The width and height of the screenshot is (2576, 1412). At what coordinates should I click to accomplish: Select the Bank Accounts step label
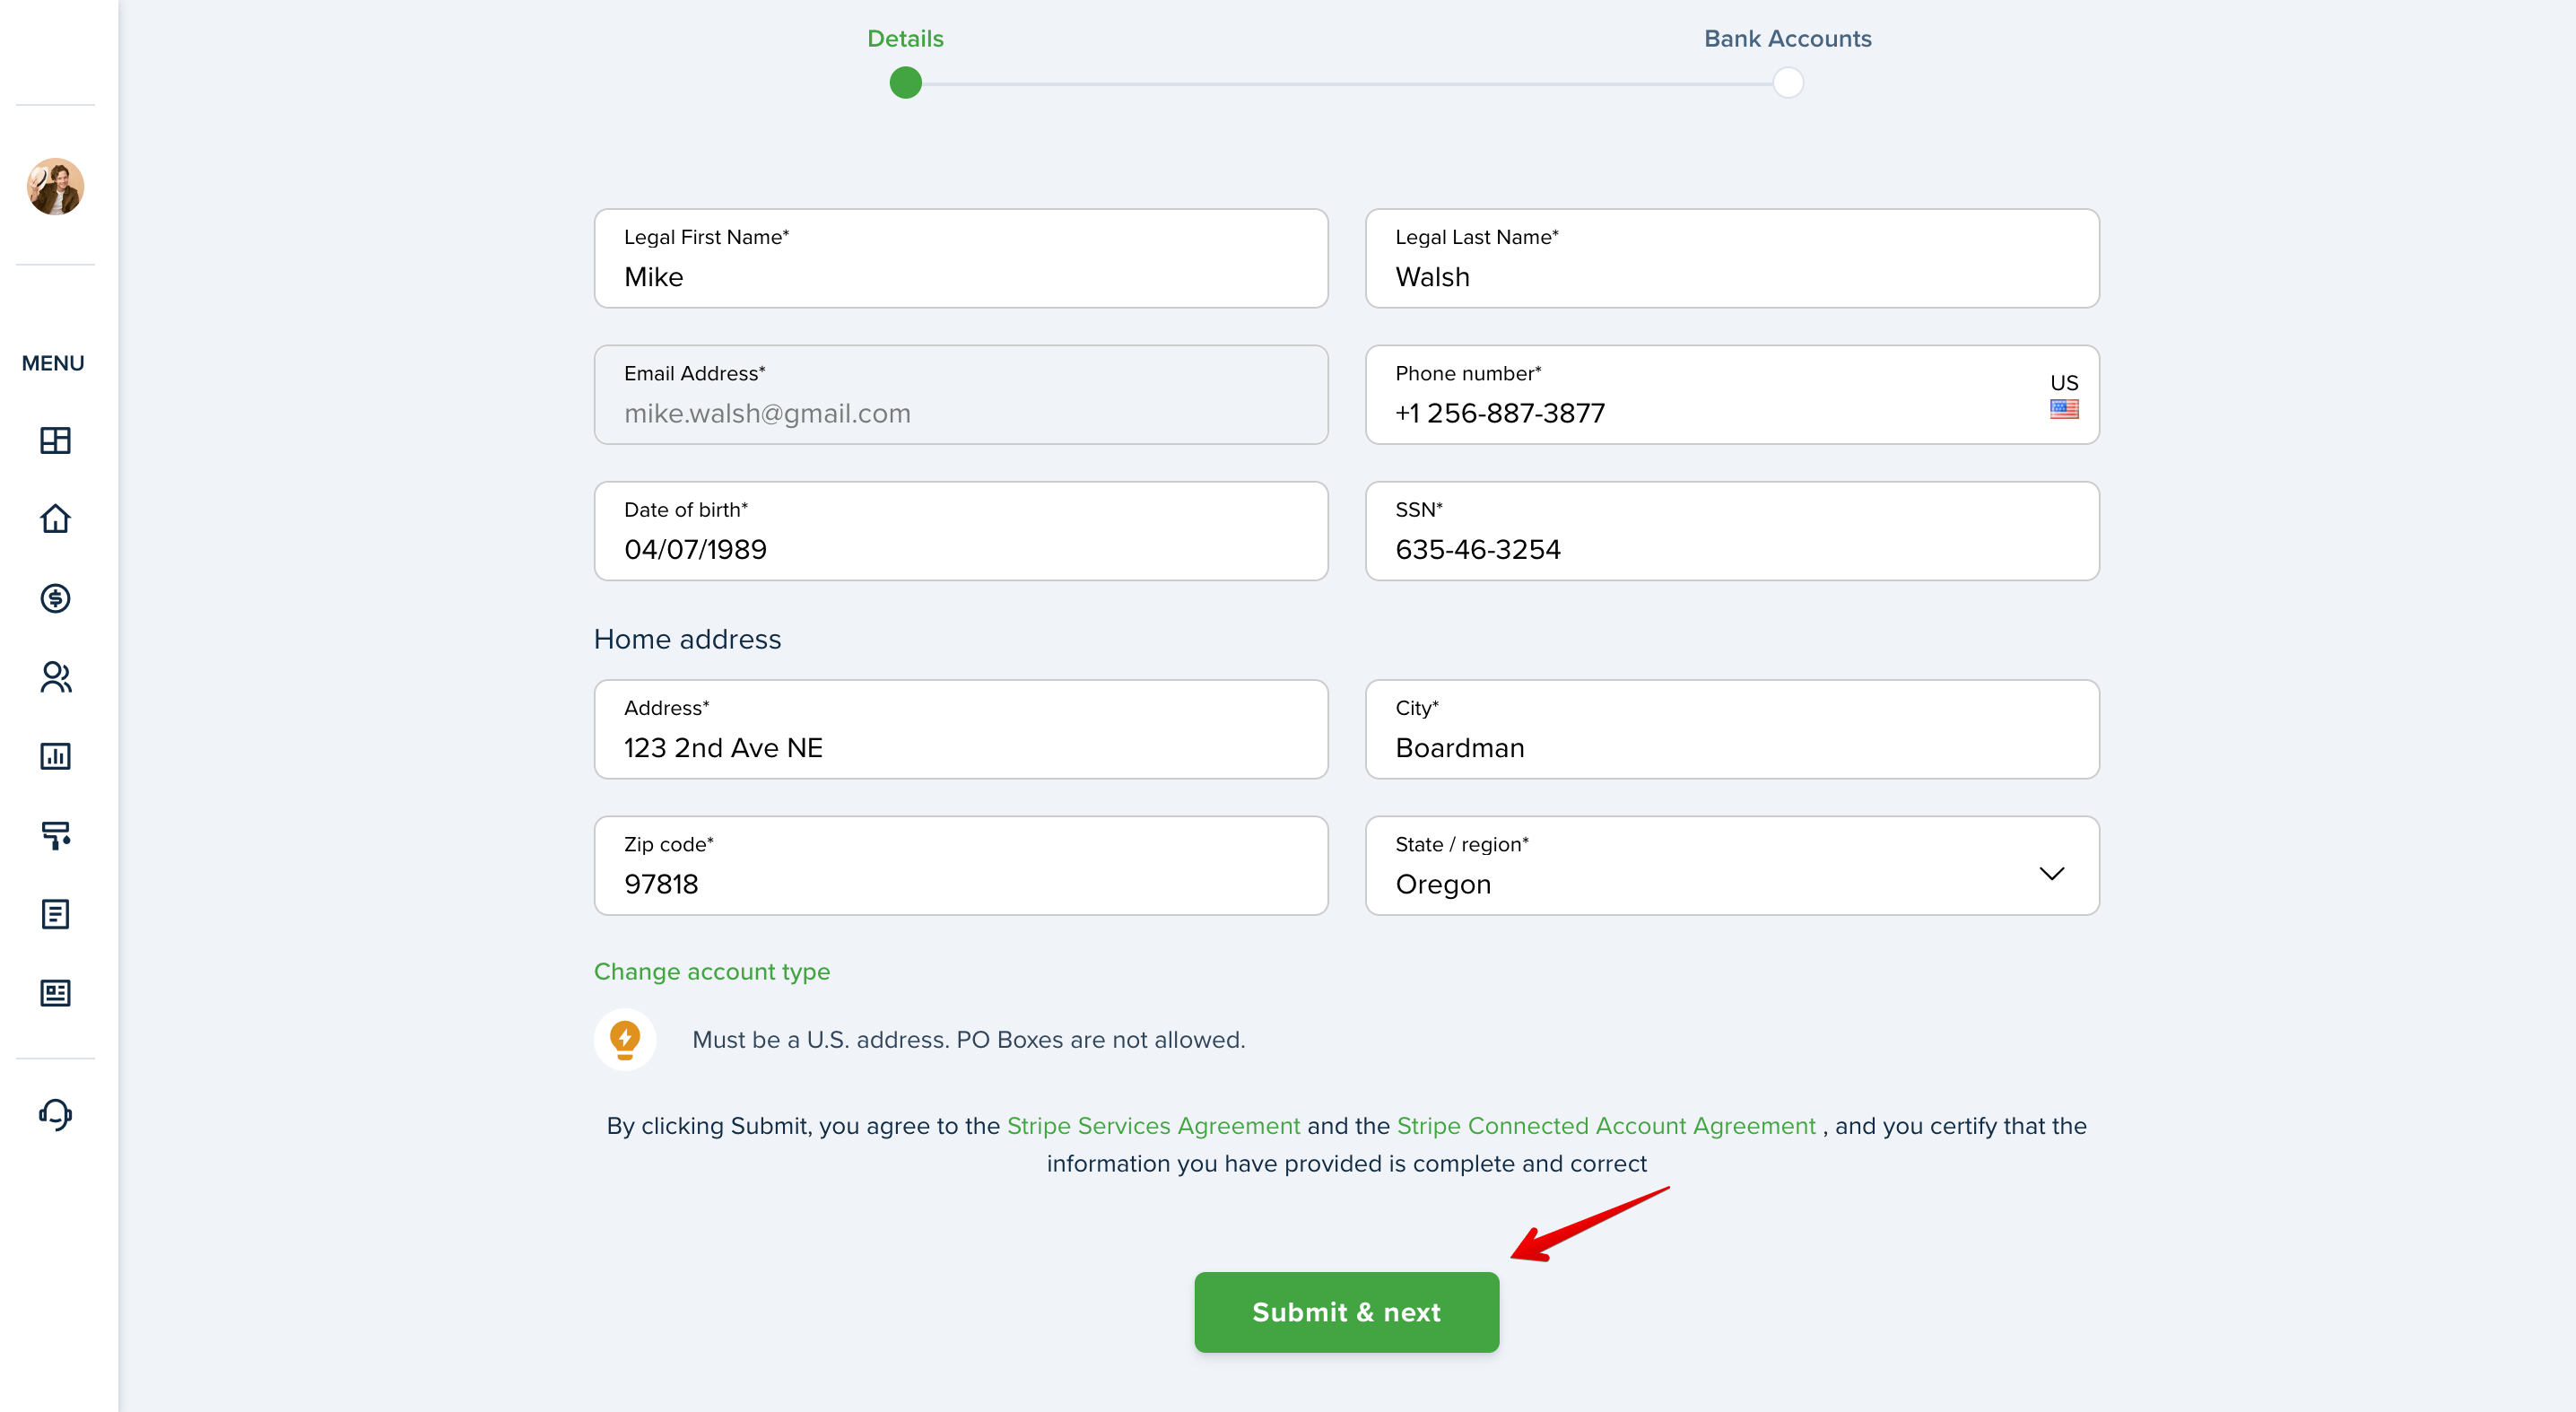click(x=1787, y=39)
